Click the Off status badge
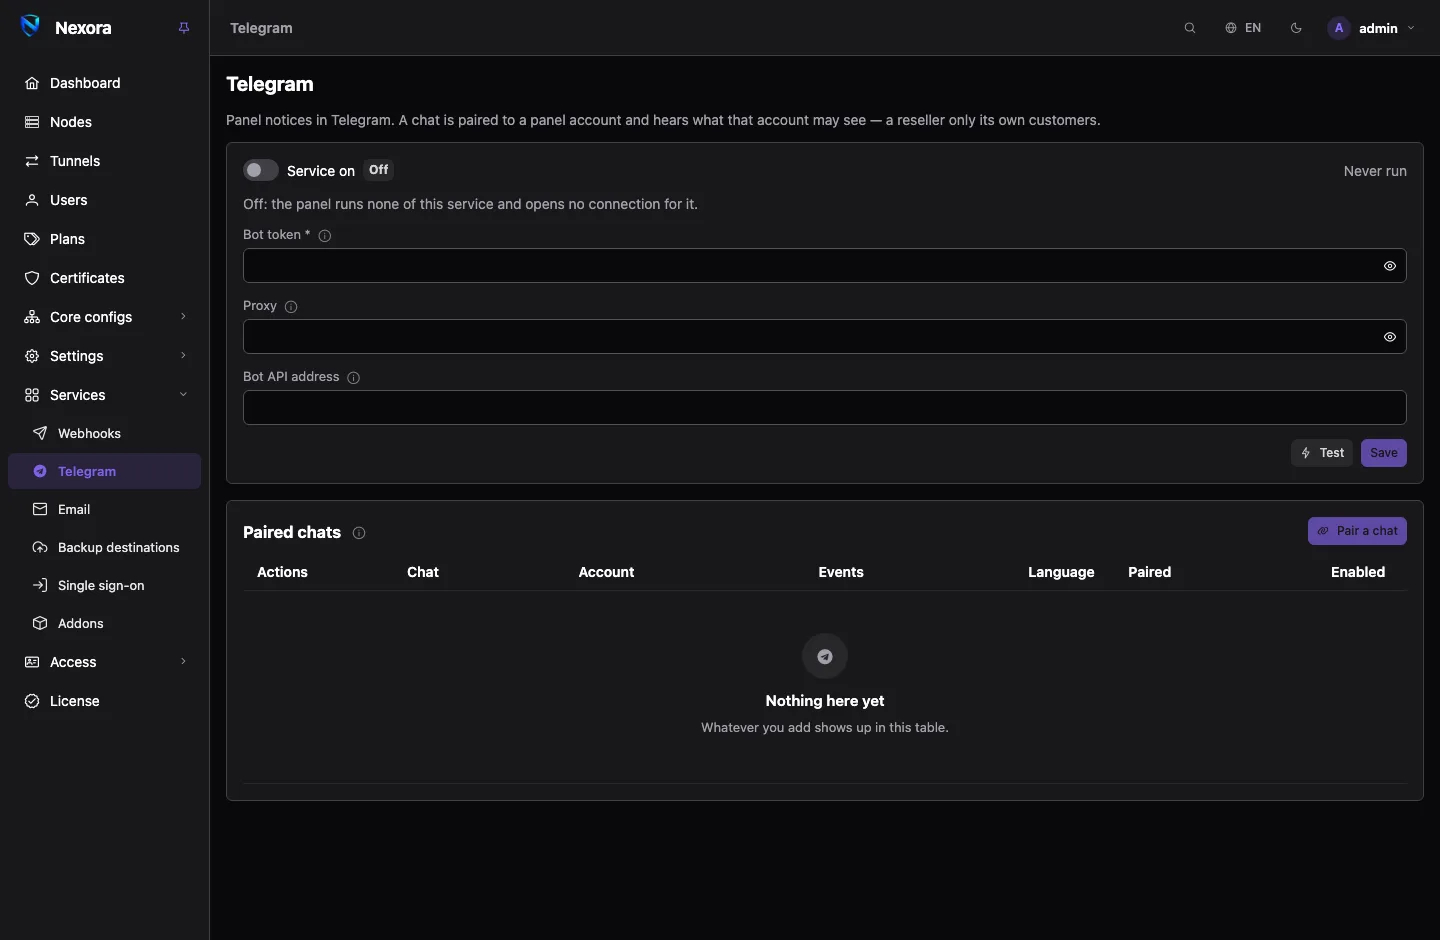1440x940 pixels. (x=378, y=170)
